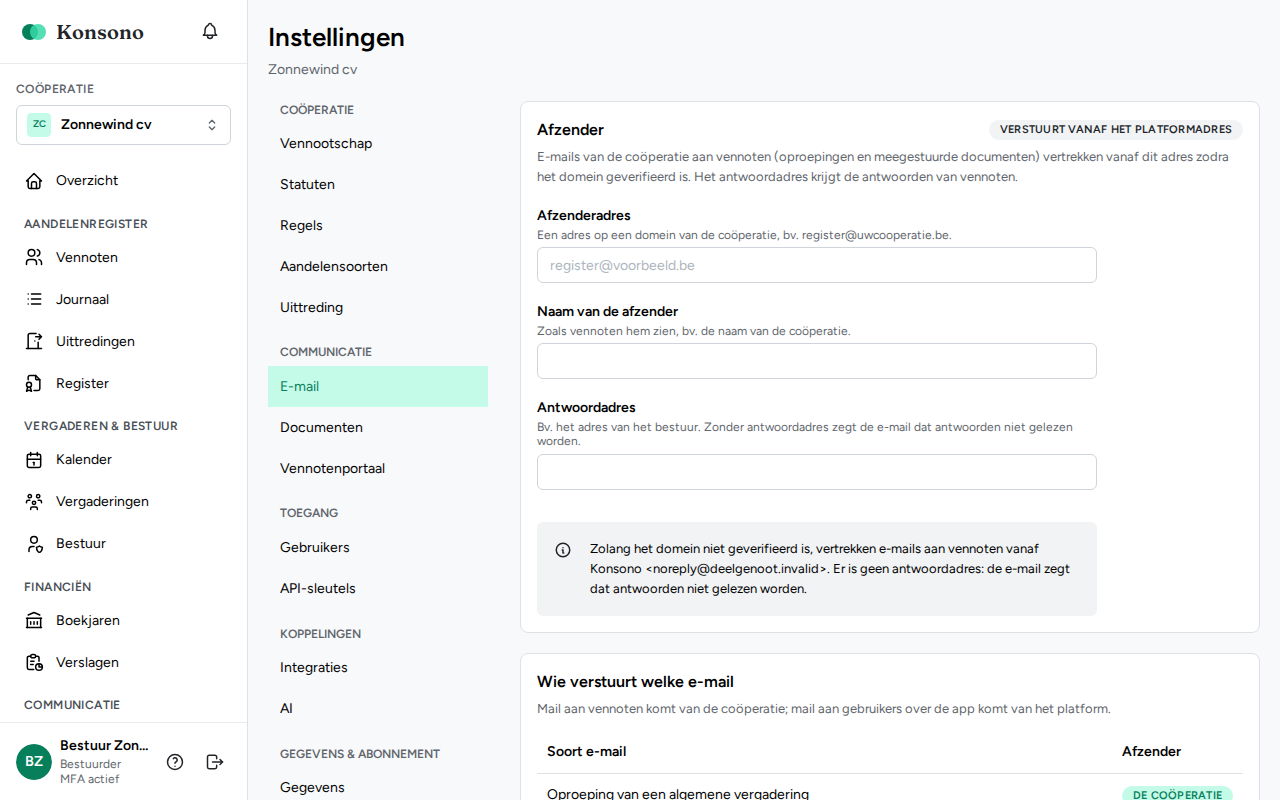Screen dimensions: 1280x800
Task: Expand the Zonnewind cv coöperatie selector
Action: pyautogui.click(x=123, y=125)
